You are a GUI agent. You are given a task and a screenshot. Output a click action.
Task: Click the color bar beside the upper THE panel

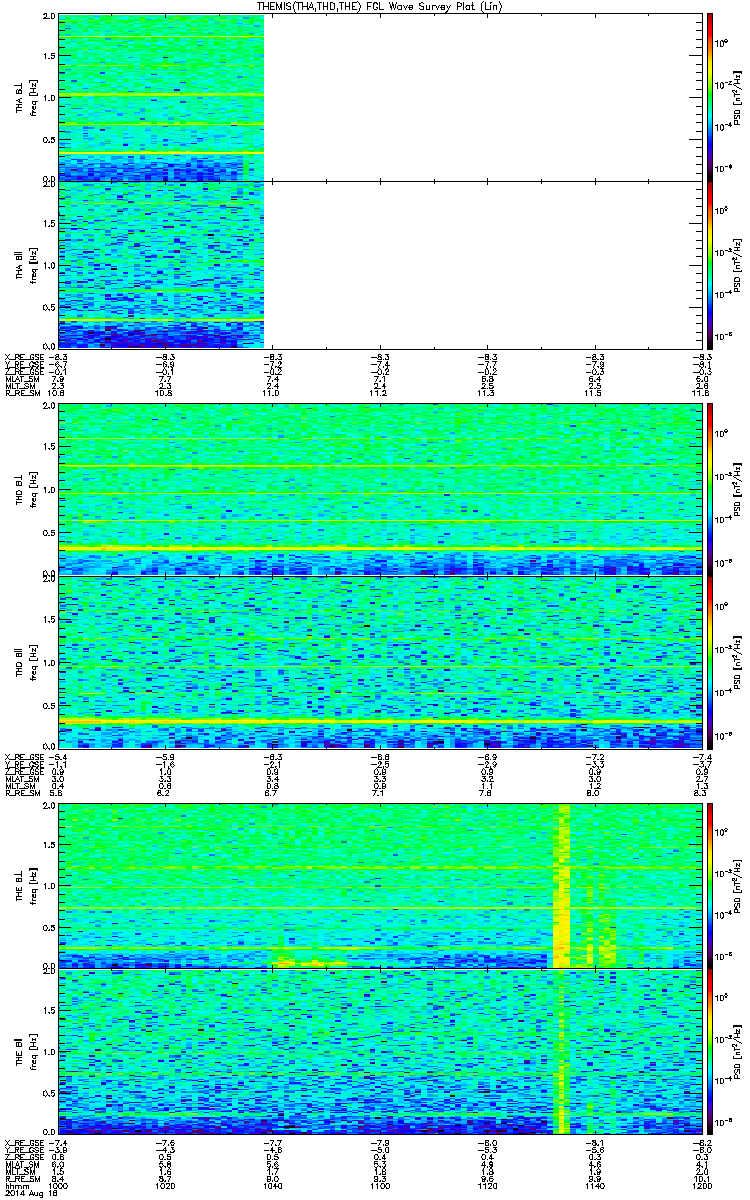point(710,883)
